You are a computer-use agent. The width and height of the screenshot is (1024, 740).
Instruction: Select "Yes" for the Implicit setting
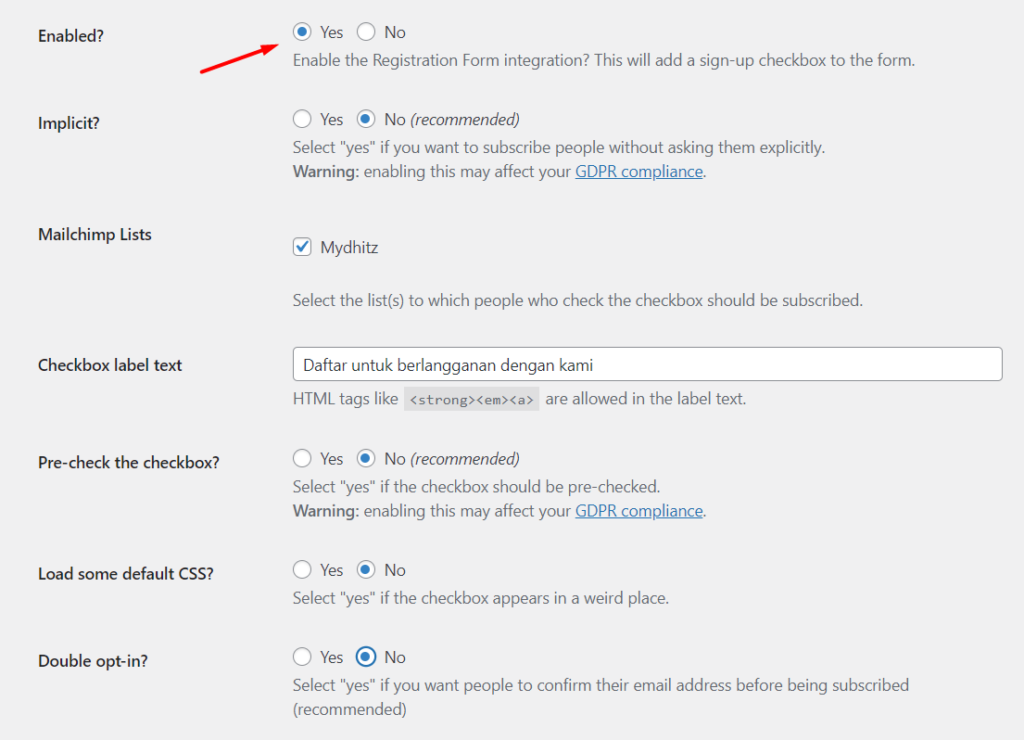click(303, 119)
